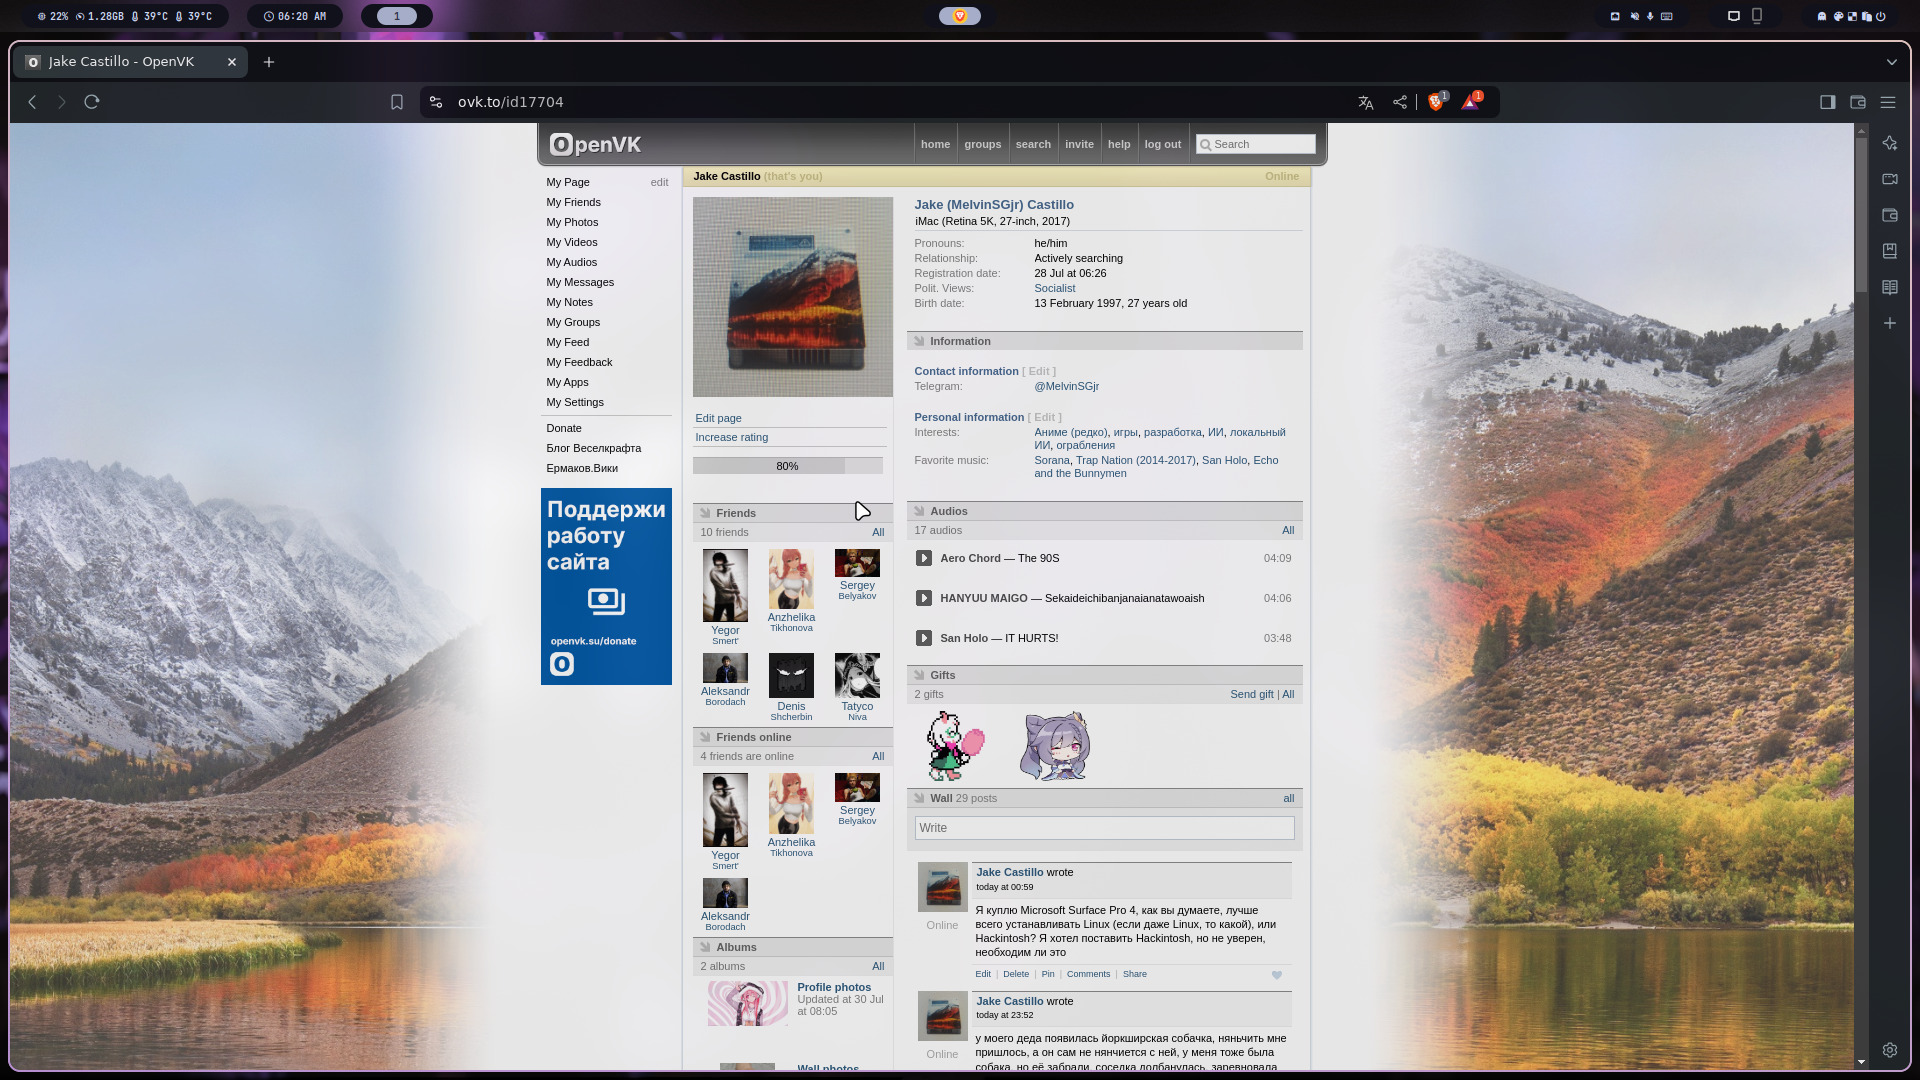Select My Messages in left sidebar
1920x1080 pixels.
pyautogui.click(x=580, y=282)
